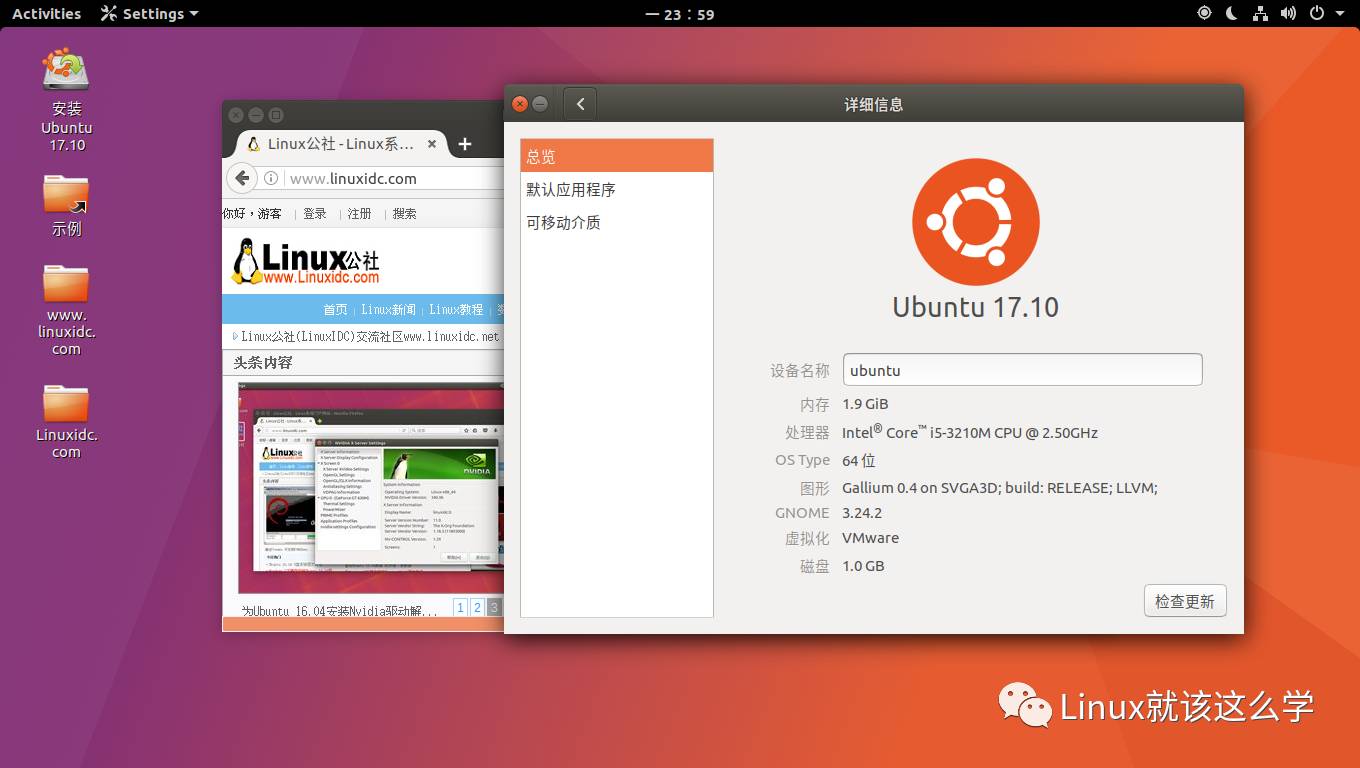1360x768 pixels.
Task: Open Linux新闻 in the site navigation bar
Action: [389, 309]
